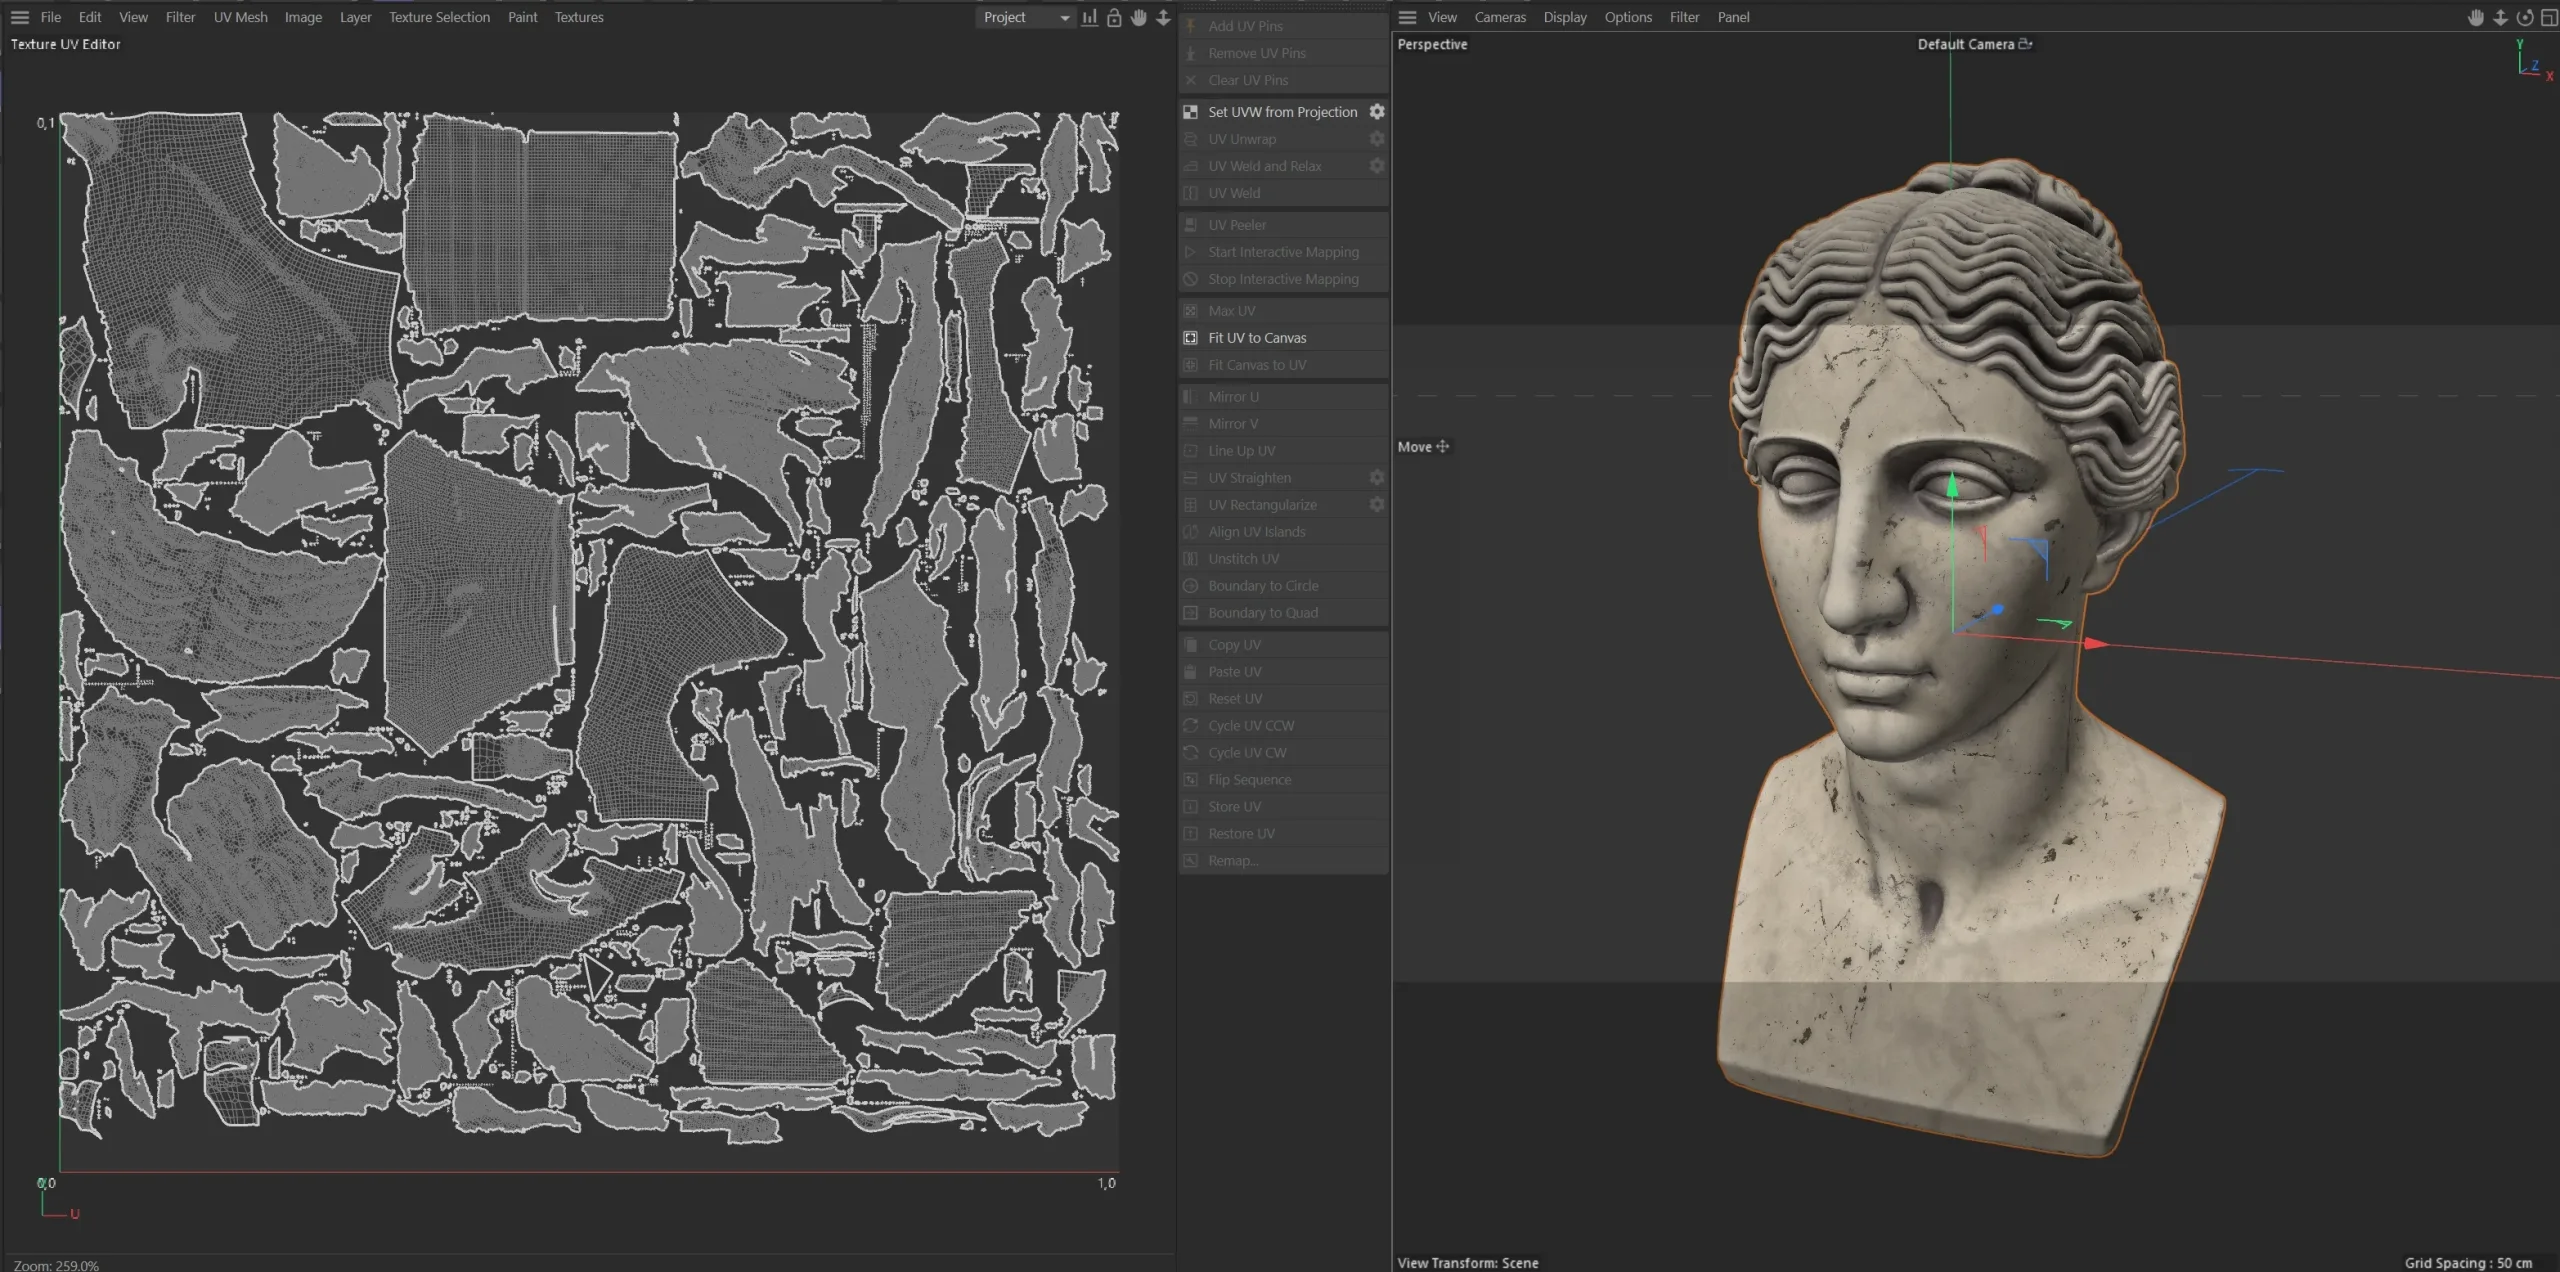Activate the Fit UV to Canvas command
Image resolution: width=2560 pixels, height=1272 pixels.
[x=1256, y=337]
